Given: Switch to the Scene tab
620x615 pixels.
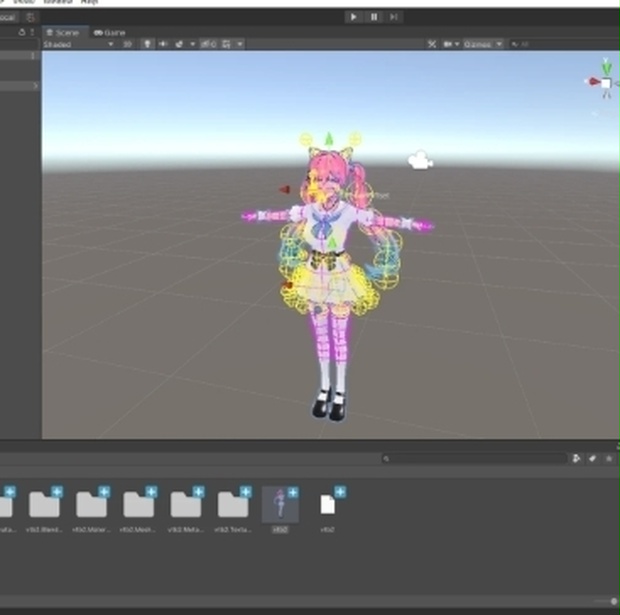Looking at the screenshot, I should click(63, 33).
